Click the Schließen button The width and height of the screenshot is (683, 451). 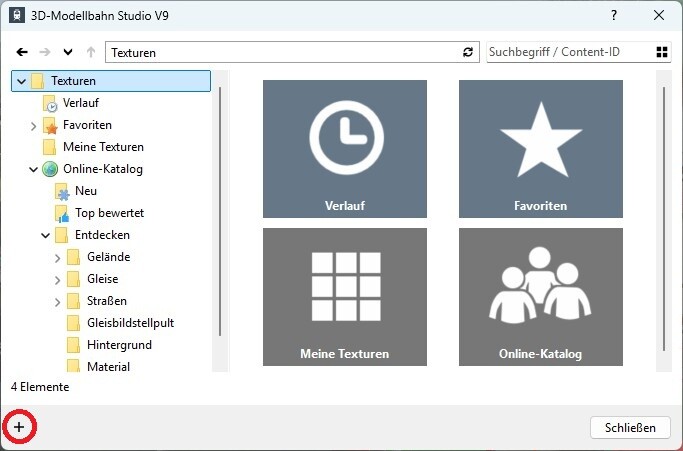[x=630, y=427]
